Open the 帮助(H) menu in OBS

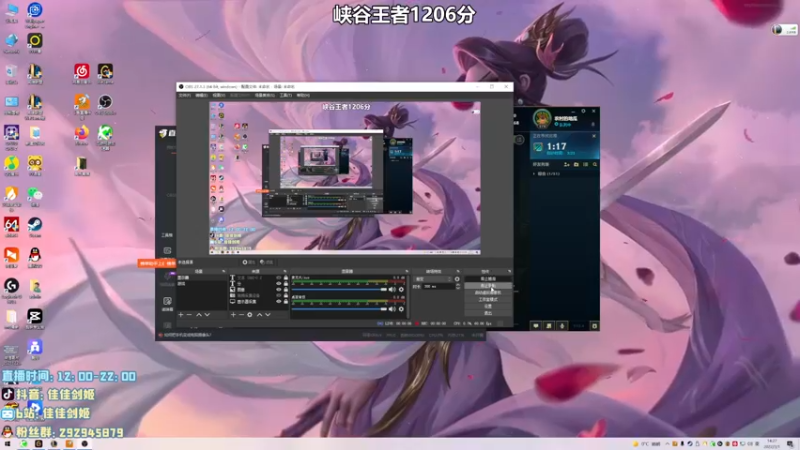pos(303,95)
